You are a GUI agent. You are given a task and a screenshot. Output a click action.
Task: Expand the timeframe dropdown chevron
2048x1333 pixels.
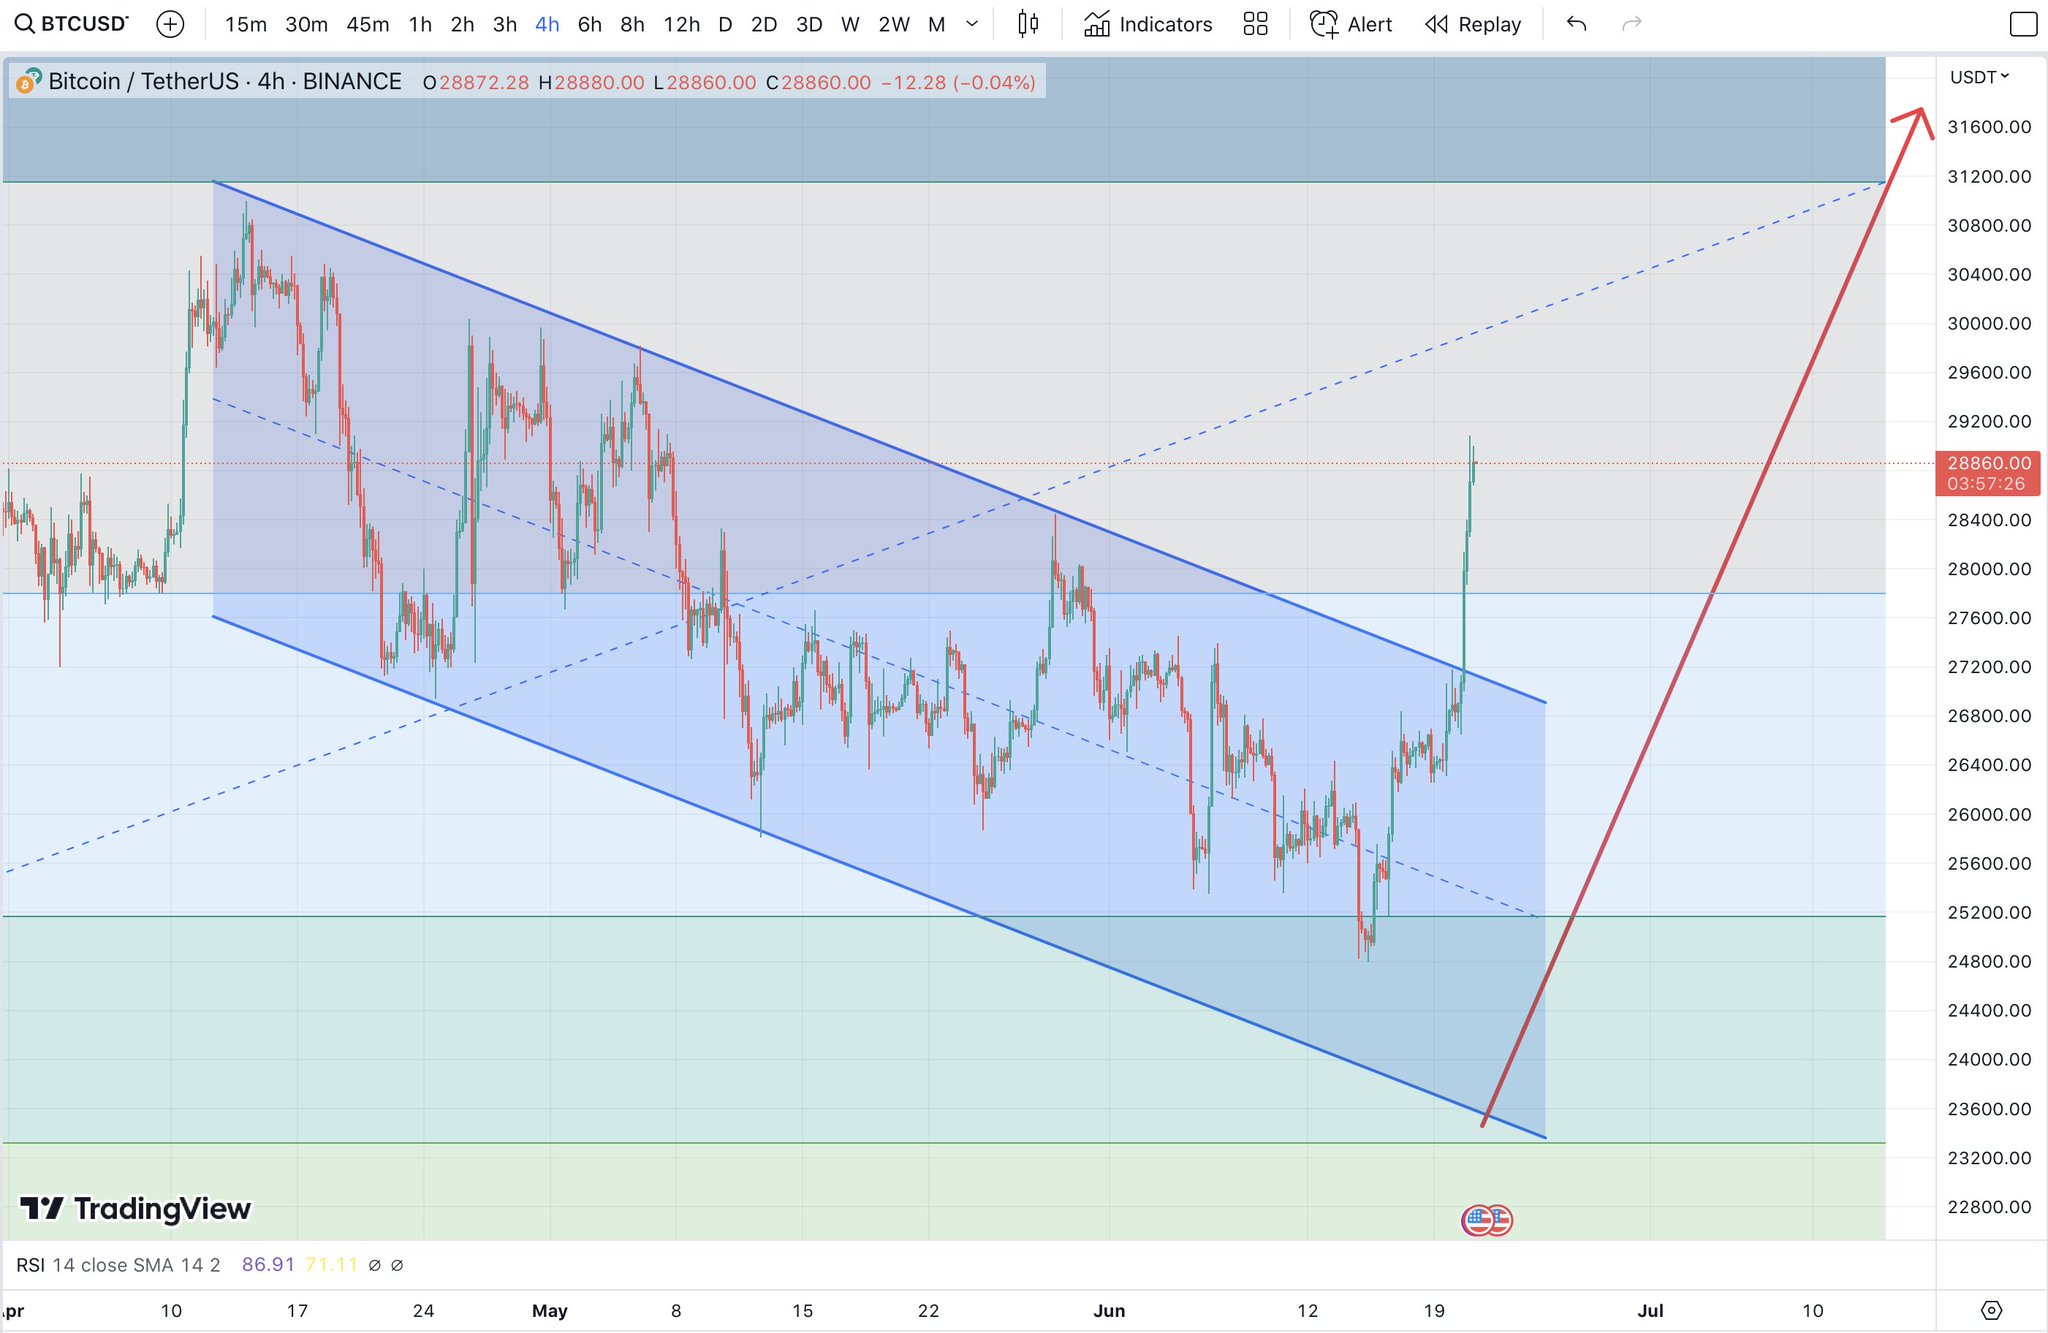[972, 24]
